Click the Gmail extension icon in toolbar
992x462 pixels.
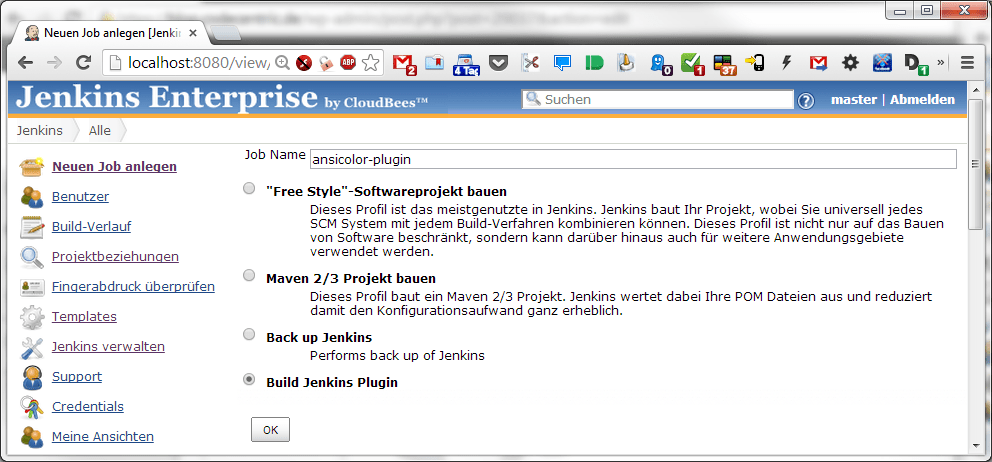pyautogui.click(x=403, y=63)
